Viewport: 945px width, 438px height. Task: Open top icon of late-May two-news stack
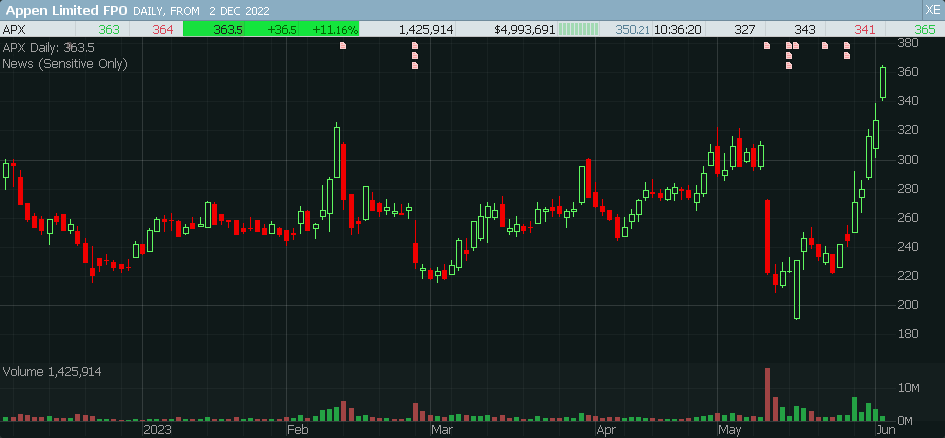[x=847, y=45]
